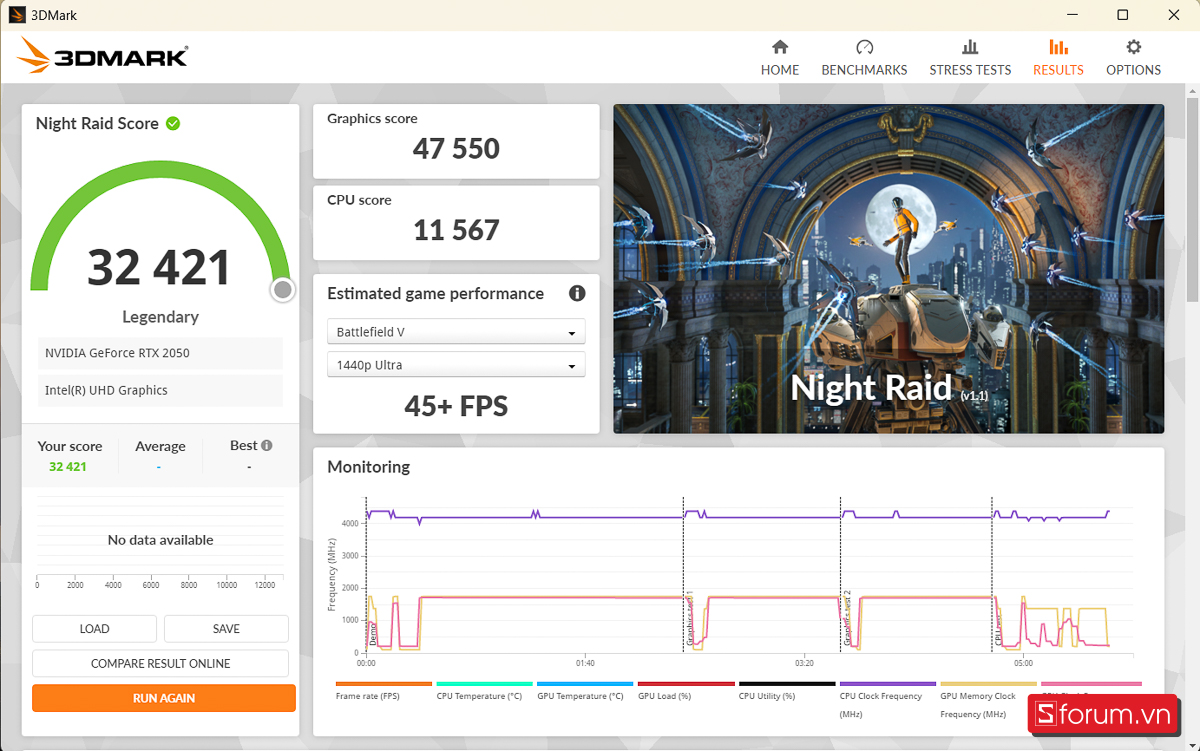
Task: Click the 45+ FPS estimate
Action: 456,406
